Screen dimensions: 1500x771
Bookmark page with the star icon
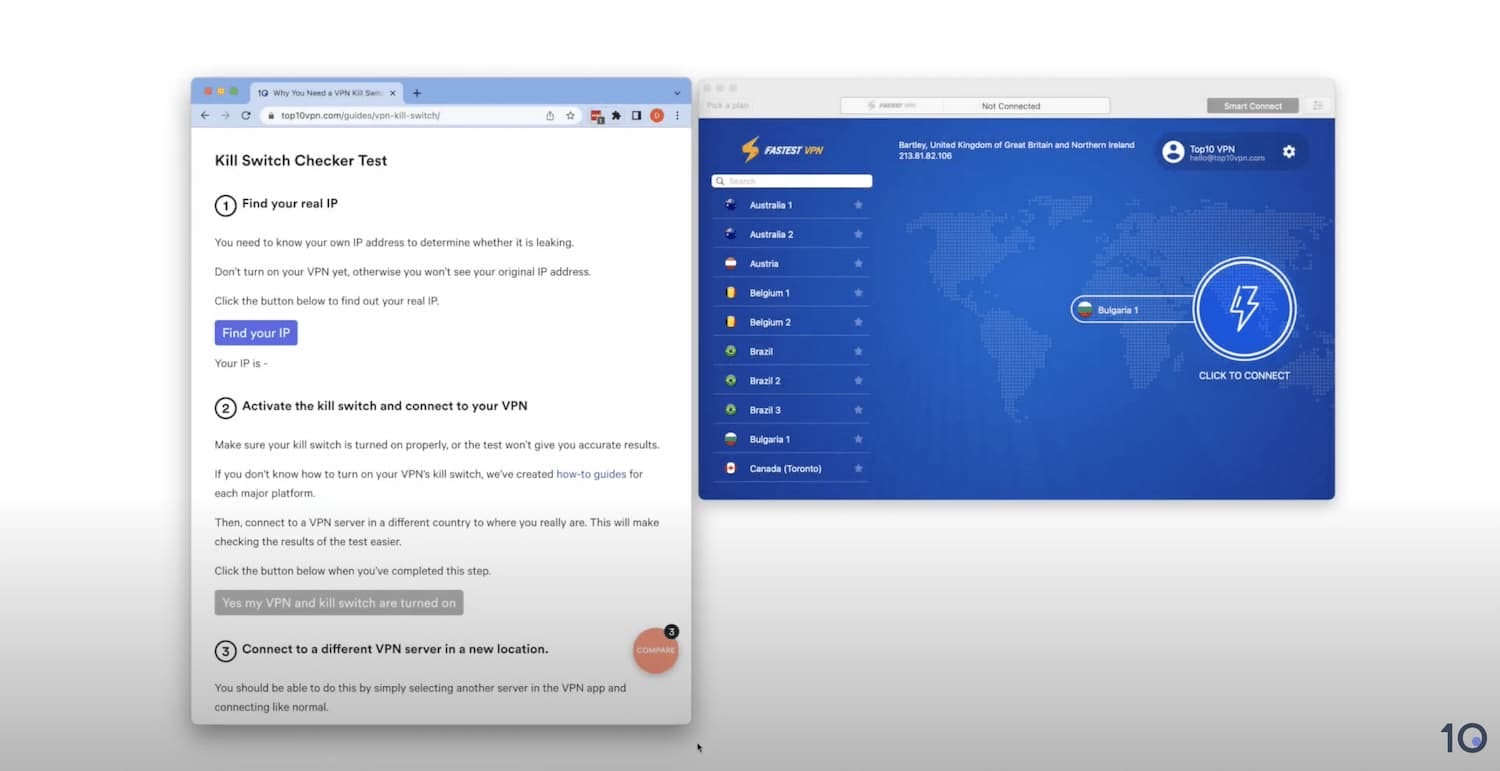point(570,116)
